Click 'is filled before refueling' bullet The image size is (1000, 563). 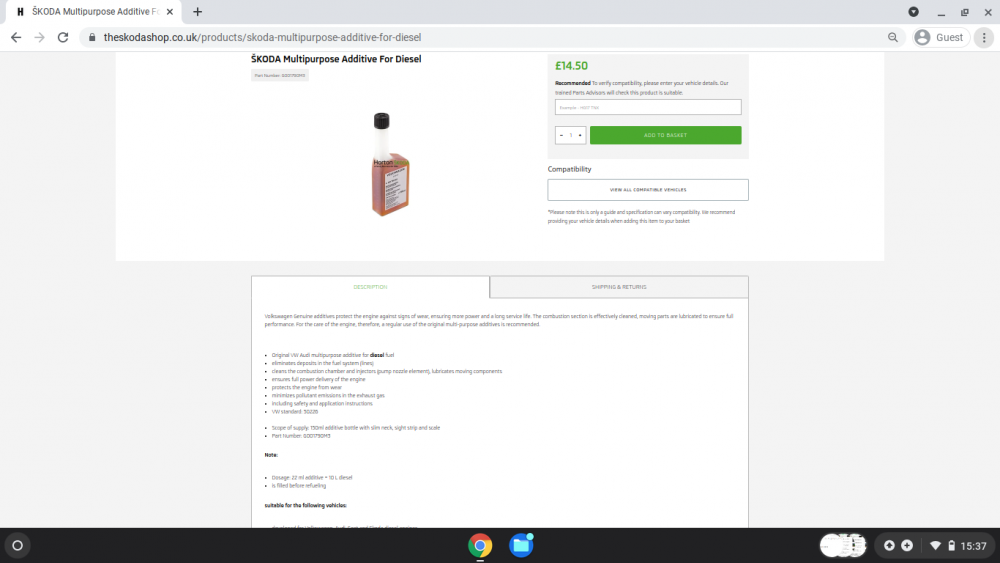click(x=298, y=486)
